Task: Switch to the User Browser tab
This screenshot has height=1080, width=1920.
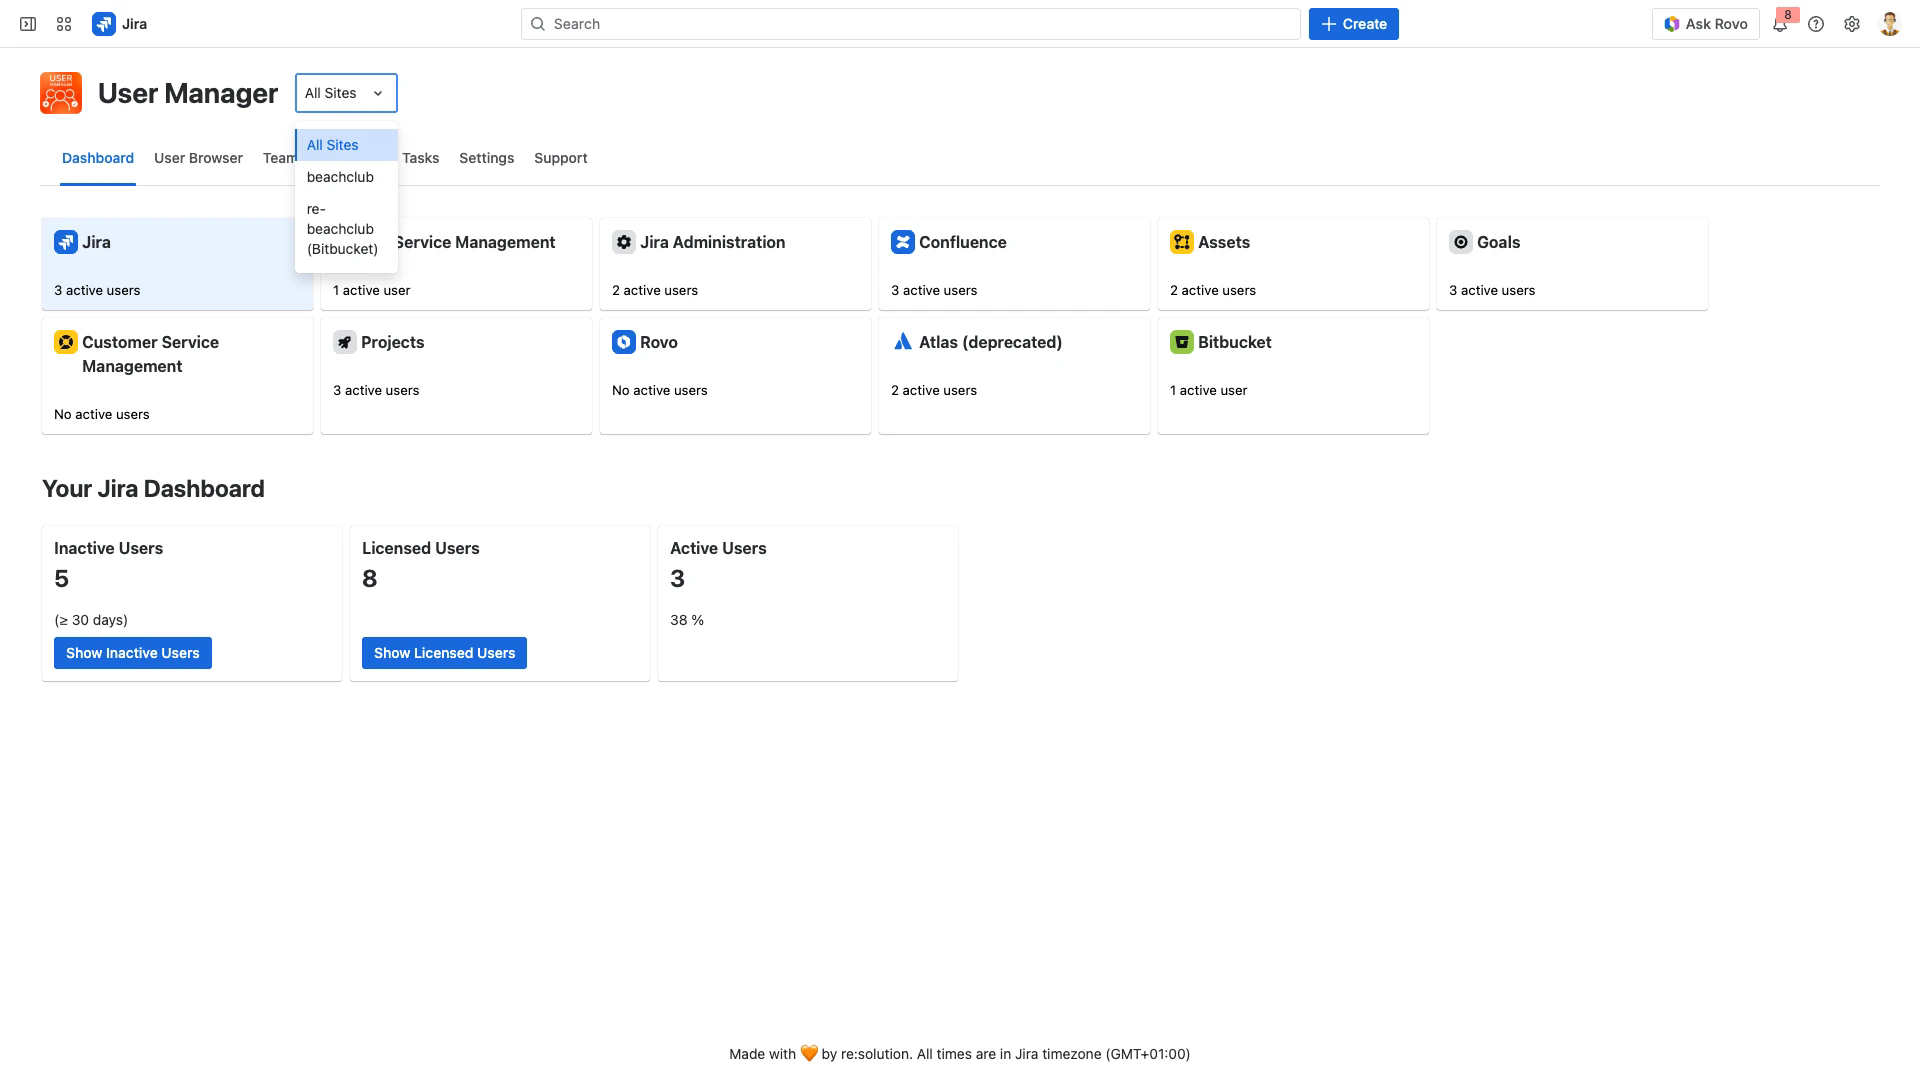Action: (x=198, y=158)
